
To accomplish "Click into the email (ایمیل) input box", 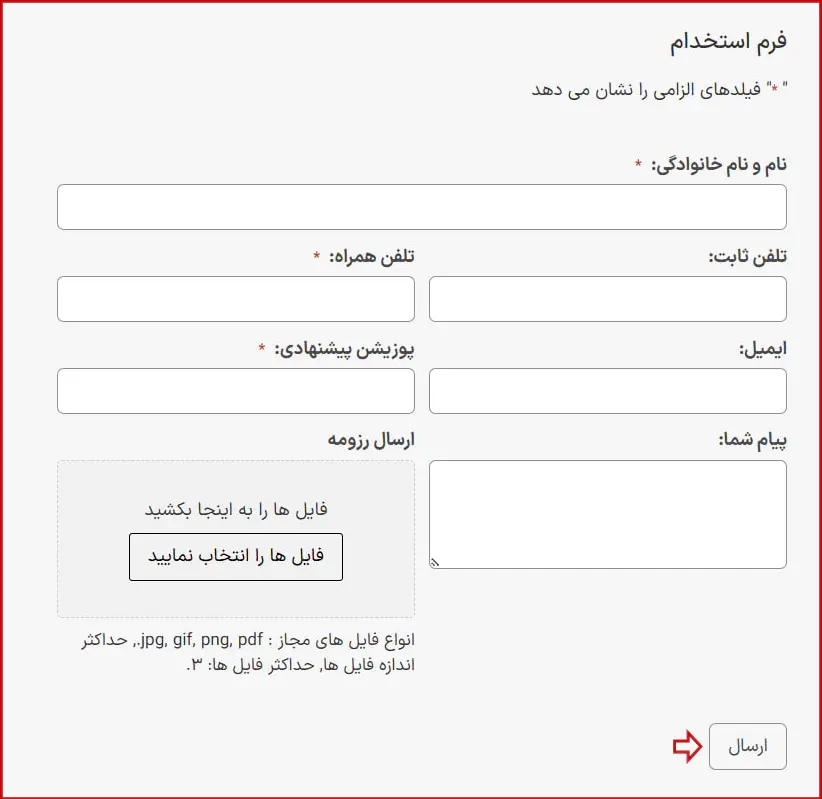I will [607, 391].
